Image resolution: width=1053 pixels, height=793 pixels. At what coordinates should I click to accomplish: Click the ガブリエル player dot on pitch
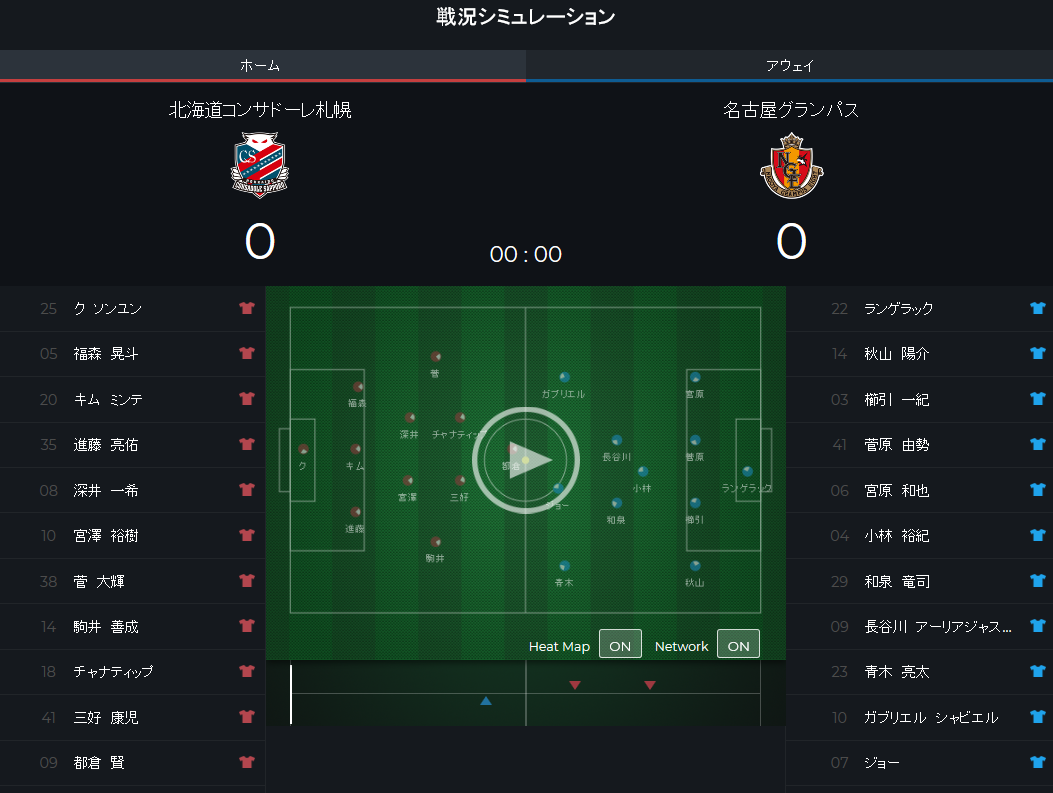(564, 377)
